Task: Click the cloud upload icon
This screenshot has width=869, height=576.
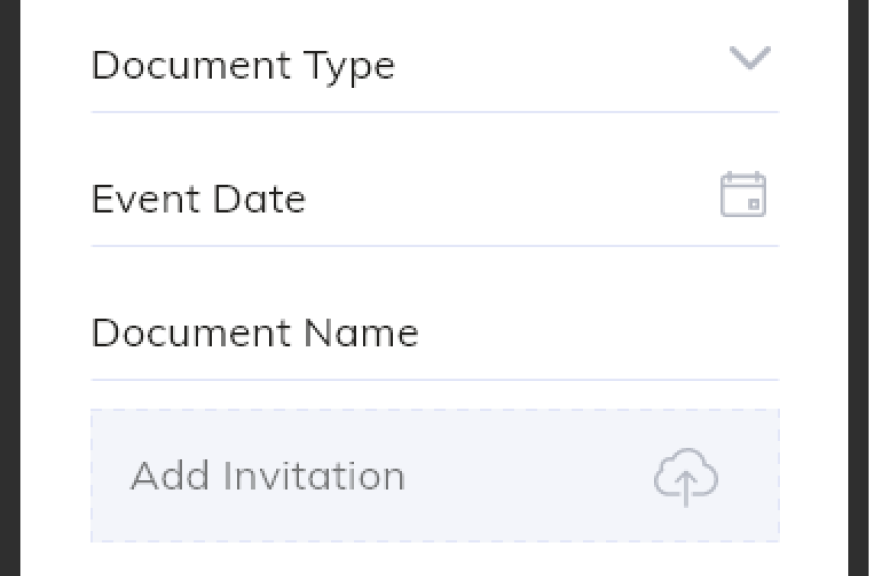Action: [686, 477]
